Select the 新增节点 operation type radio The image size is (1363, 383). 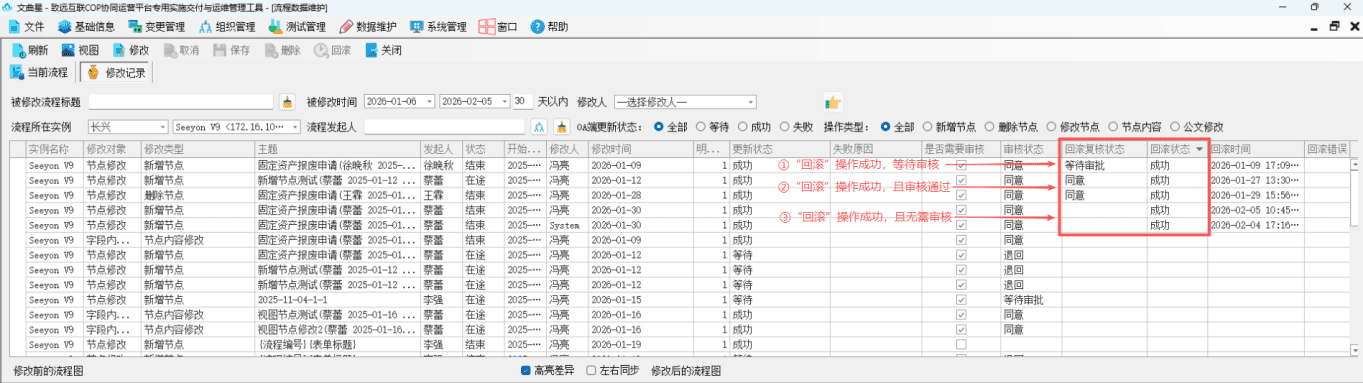[928, 127]
